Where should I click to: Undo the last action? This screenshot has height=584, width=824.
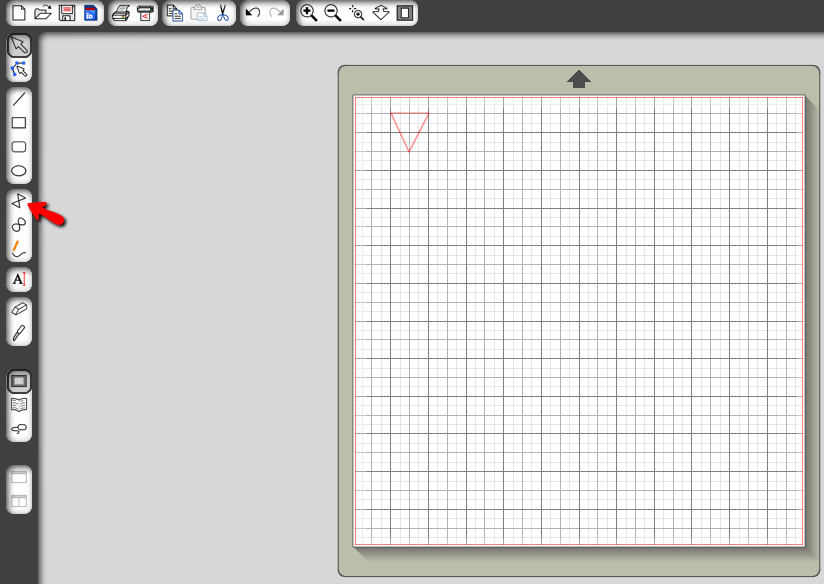253,13
